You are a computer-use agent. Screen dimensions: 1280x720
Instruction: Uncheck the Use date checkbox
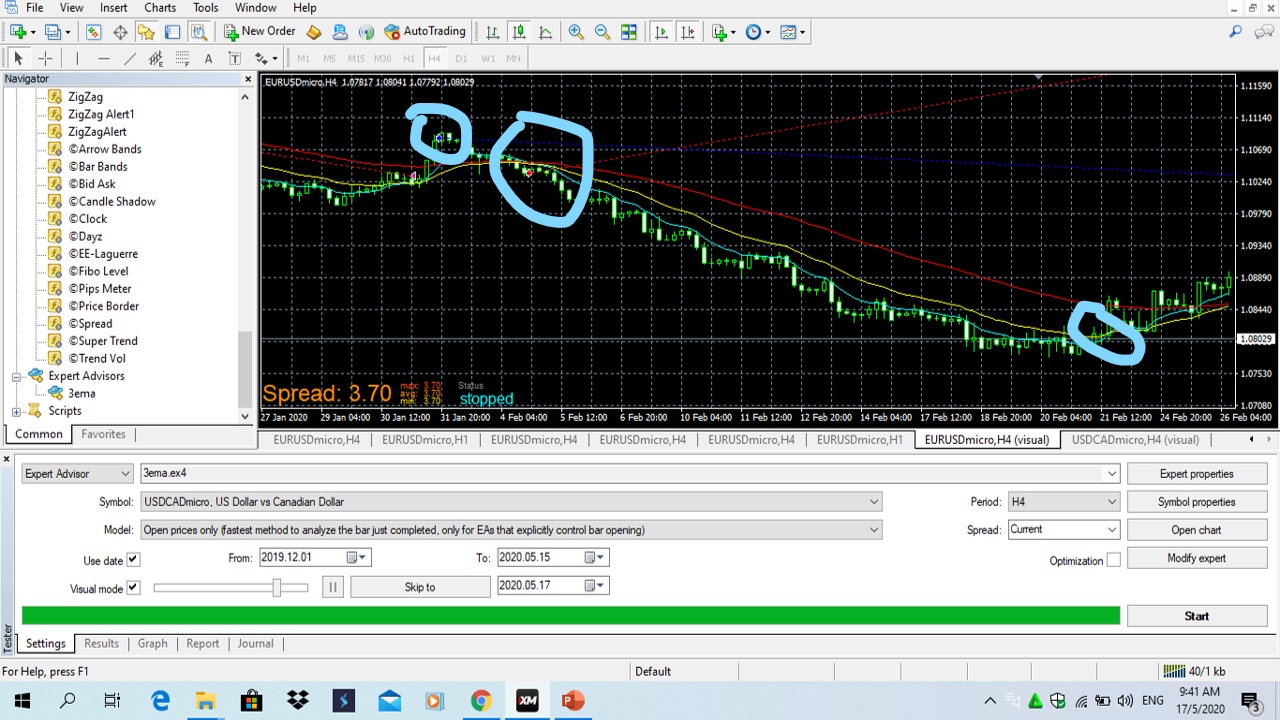(133, 559)
